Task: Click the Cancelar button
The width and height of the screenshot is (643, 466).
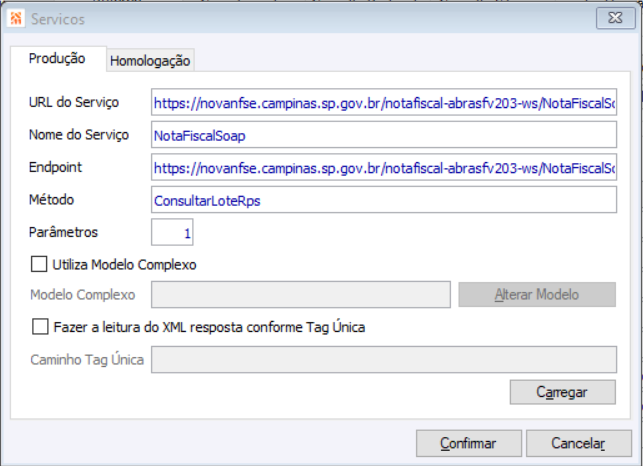Action: tap(579, 443)
